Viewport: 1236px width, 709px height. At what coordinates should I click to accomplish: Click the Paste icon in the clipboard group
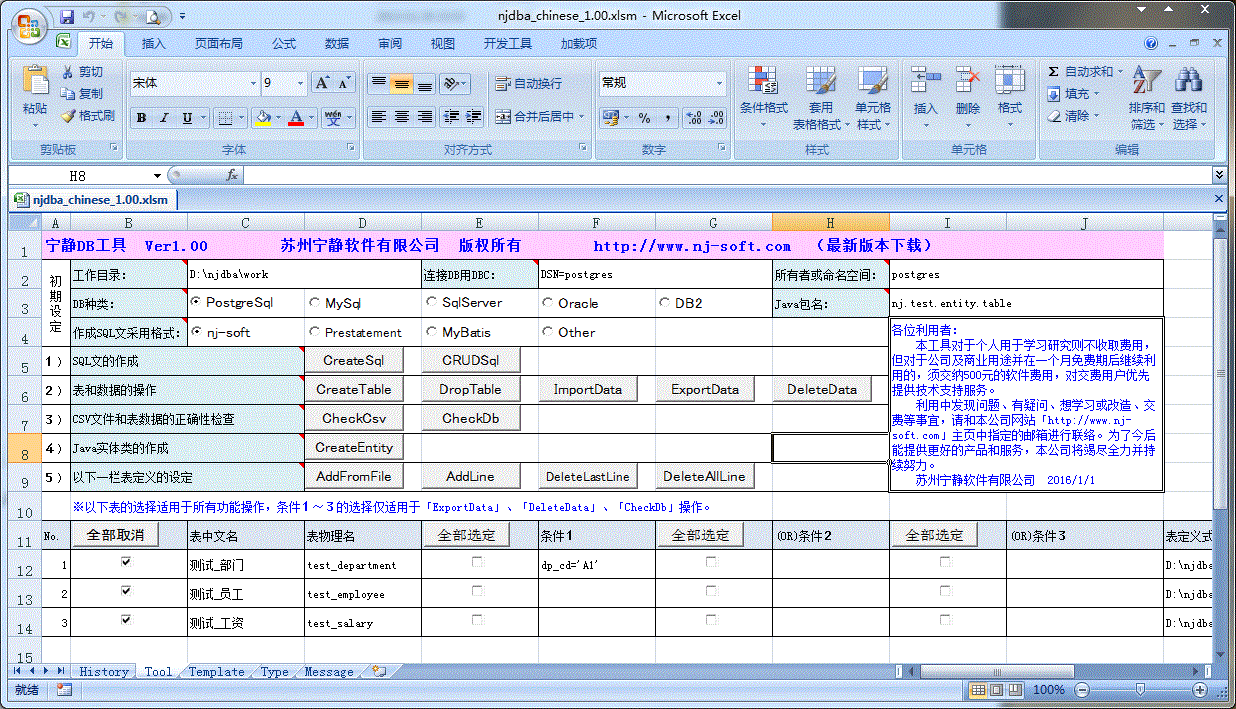point(35,80)
